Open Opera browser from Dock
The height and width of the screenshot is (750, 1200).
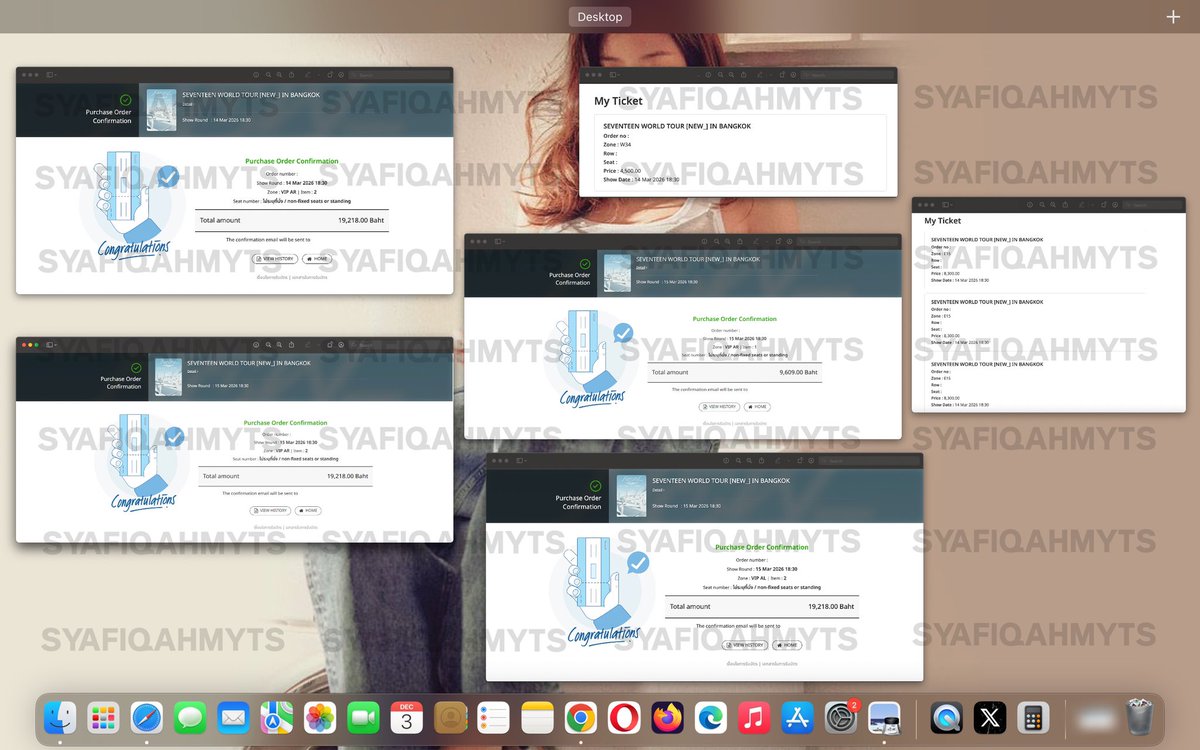click(625, 717)
